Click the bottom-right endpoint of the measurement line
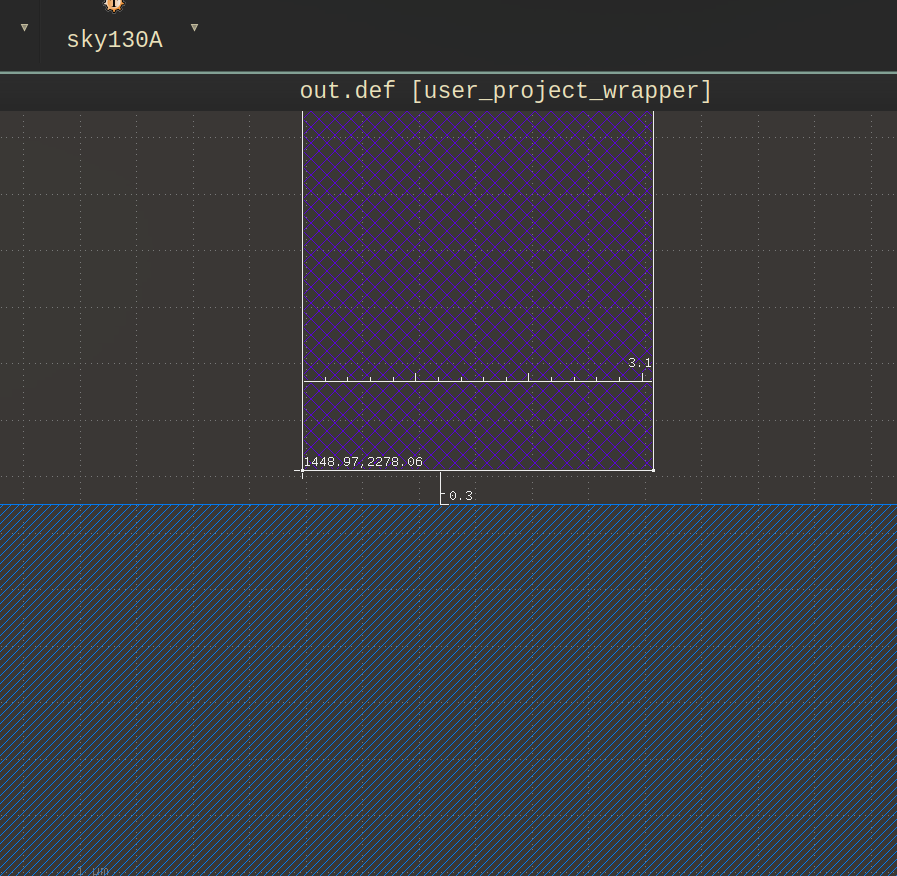 pos(653,468)
